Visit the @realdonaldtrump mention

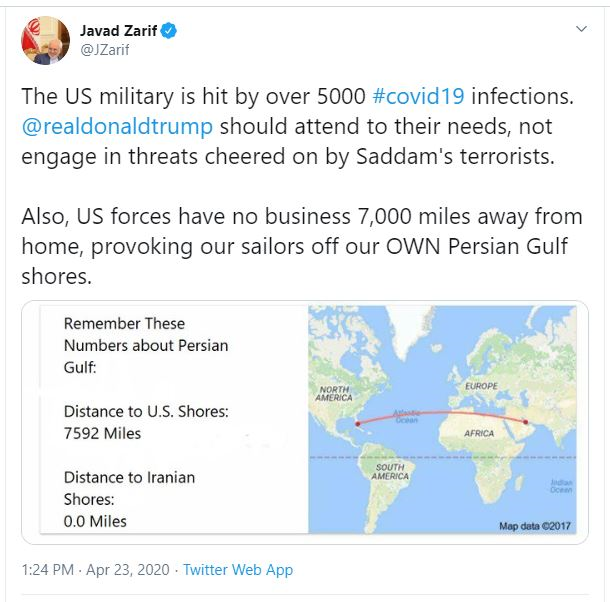pos(120,127)
